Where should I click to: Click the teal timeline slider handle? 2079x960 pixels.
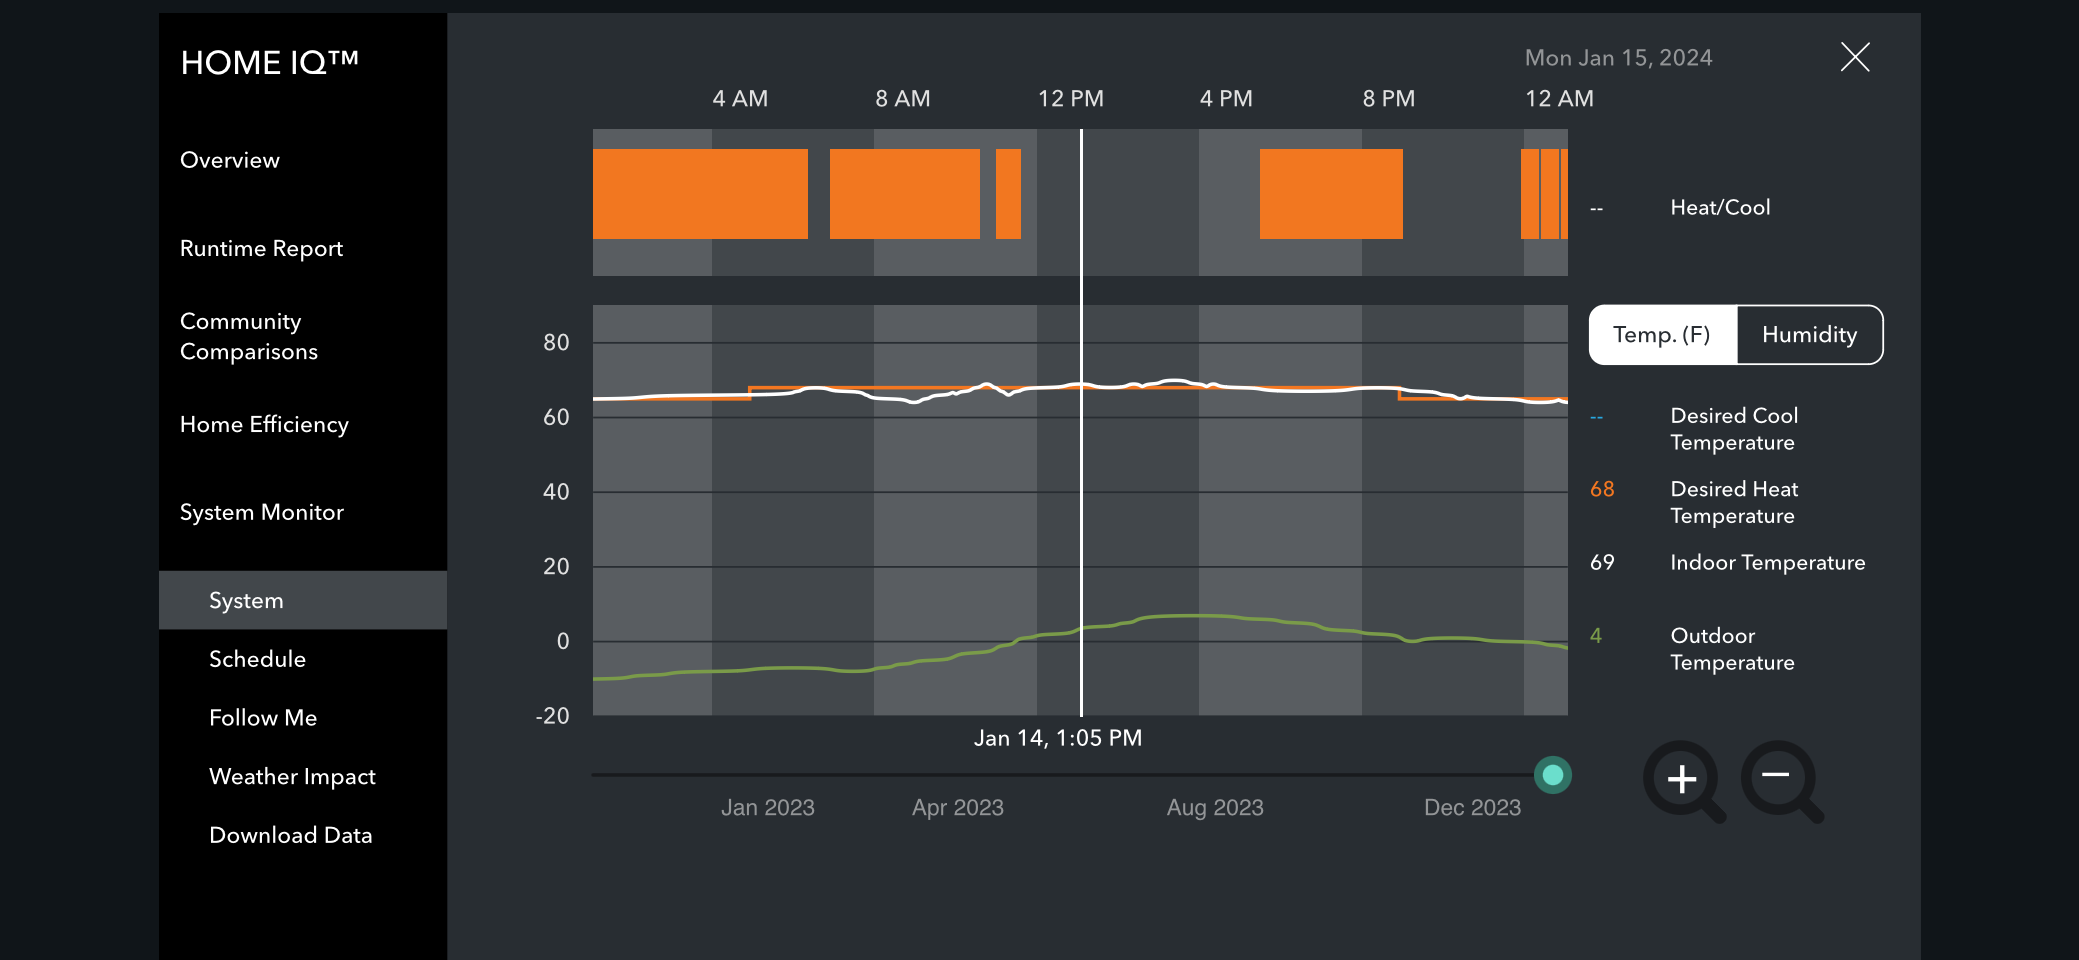[1552, 775]
